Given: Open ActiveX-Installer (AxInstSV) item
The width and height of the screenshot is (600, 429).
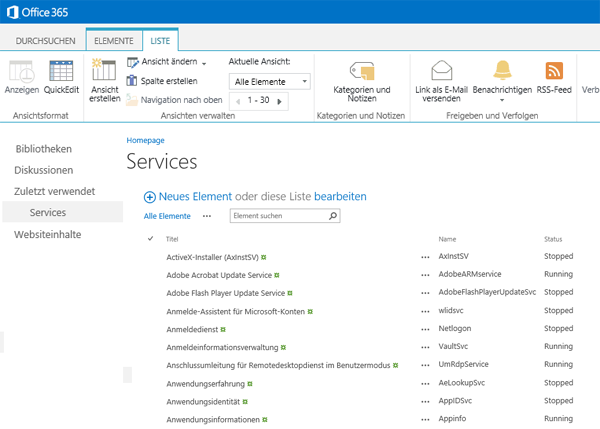Looking at the screenshot, I should (212, 257).
